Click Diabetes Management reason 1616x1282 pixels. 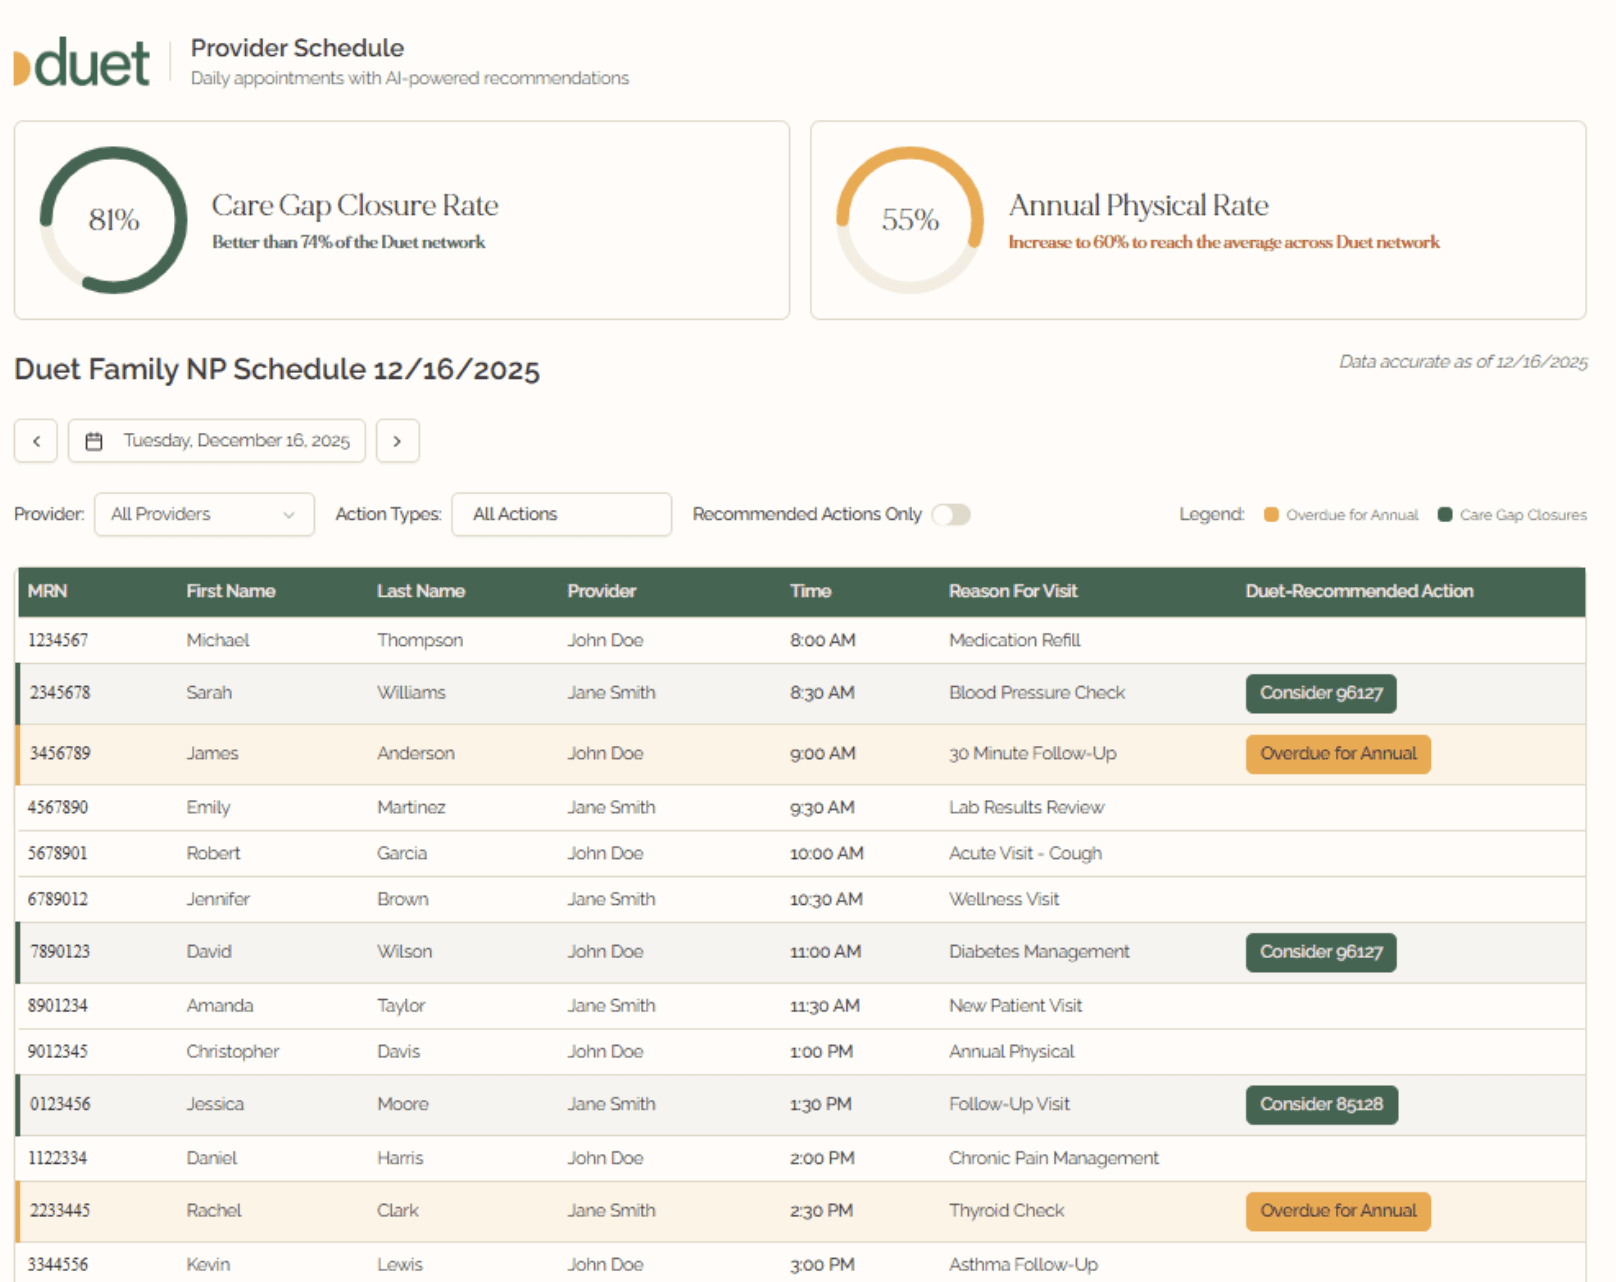1039,952
